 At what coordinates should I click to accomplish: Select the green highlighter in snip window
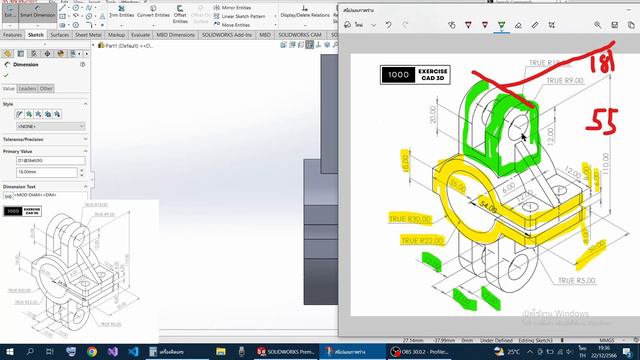(502, 25)
